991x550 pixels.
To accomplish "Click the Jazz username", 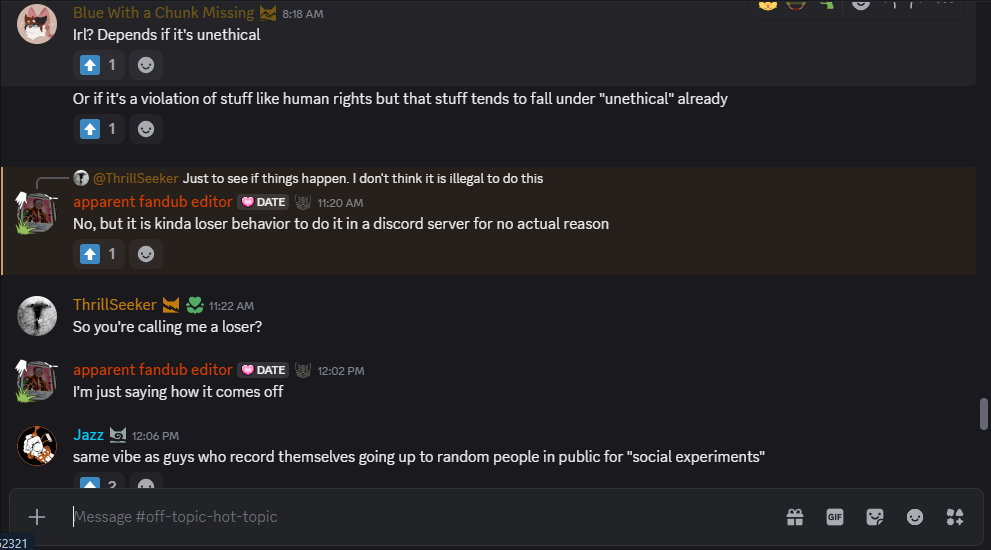I will 88,435.
